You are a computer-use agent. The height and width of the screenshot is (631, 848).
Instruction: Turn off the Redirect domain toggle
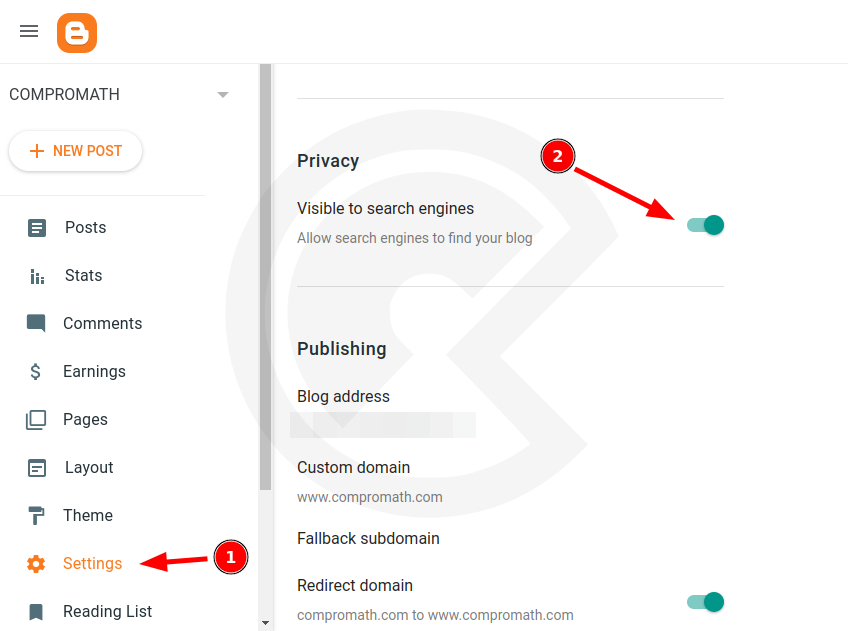(705, 602)
